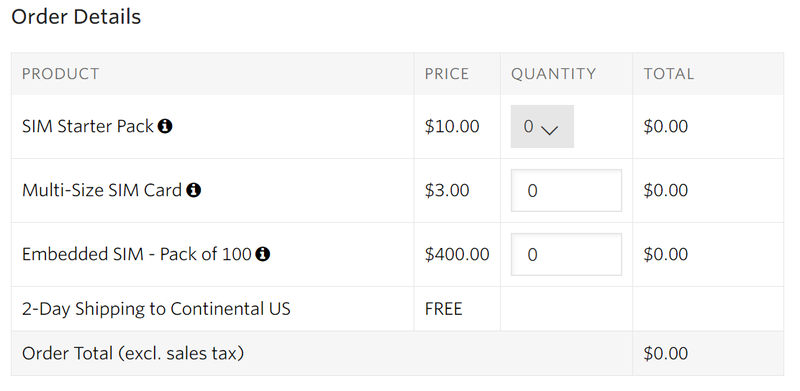Focus Embedded SIM quantity input field
The image size is (800, 391).
[566, 254]
